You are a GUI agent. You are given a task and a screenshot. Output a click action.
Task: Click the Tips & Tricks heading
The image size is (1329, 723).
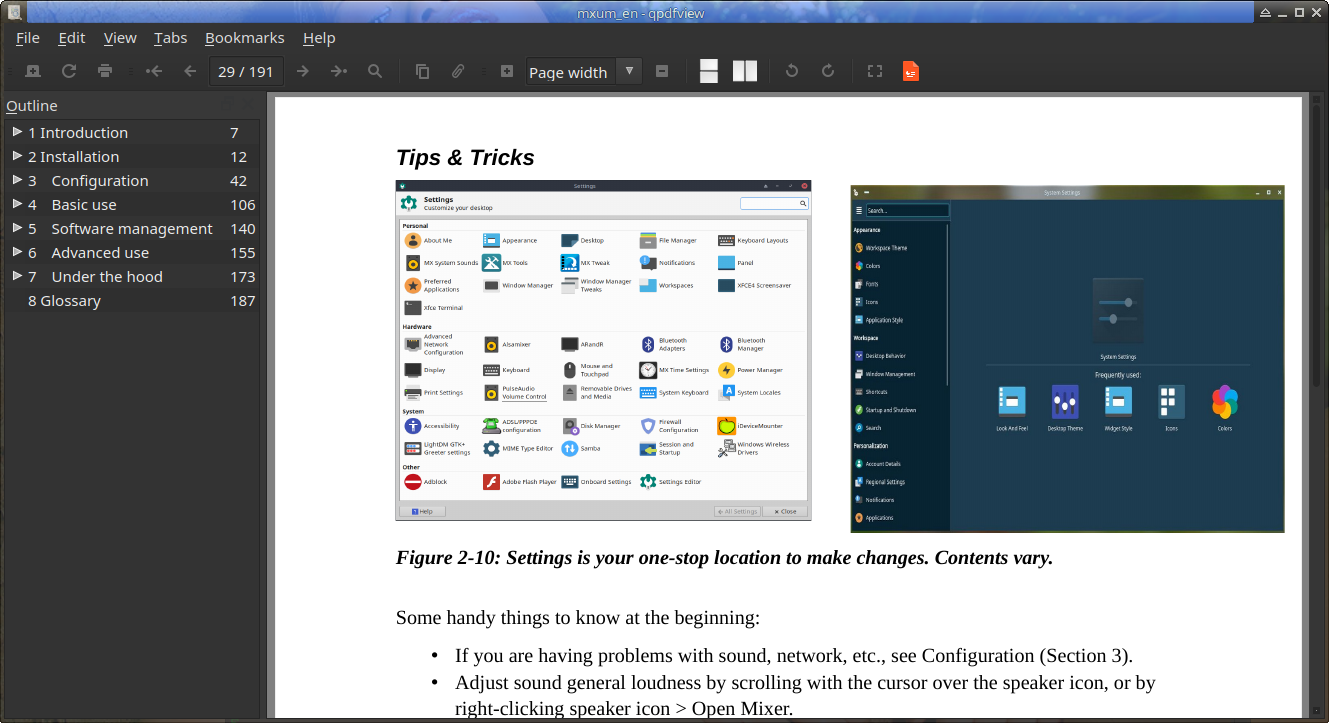tap(465, 158)
